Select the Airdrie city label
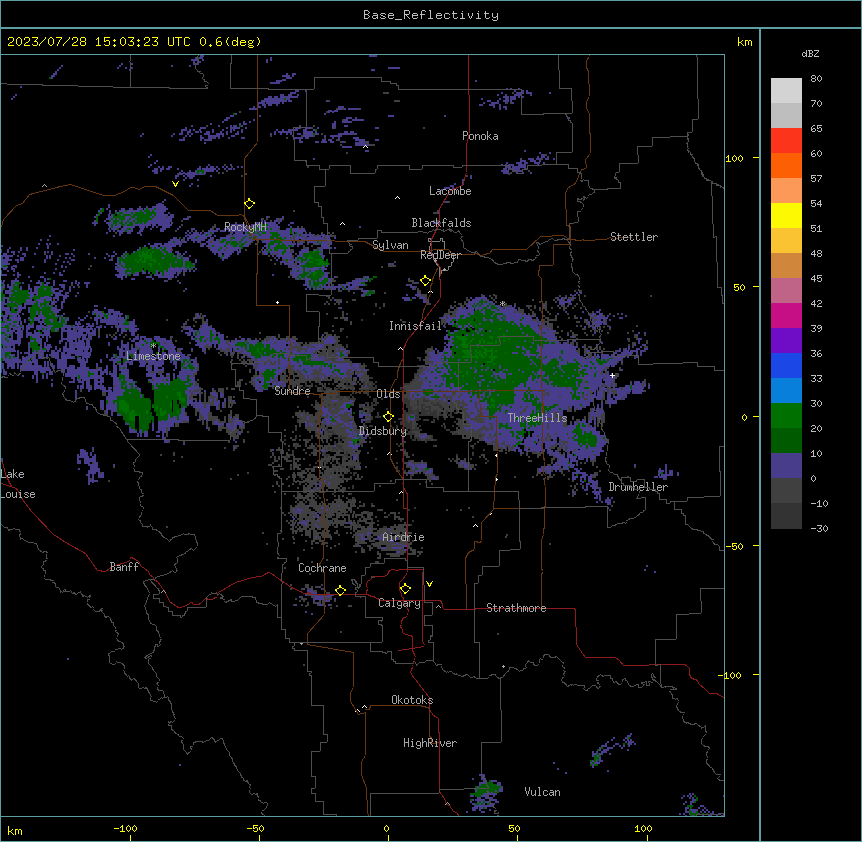Image resolution: width=862 pixels, height=842 pixels. (x=404, y=537)
